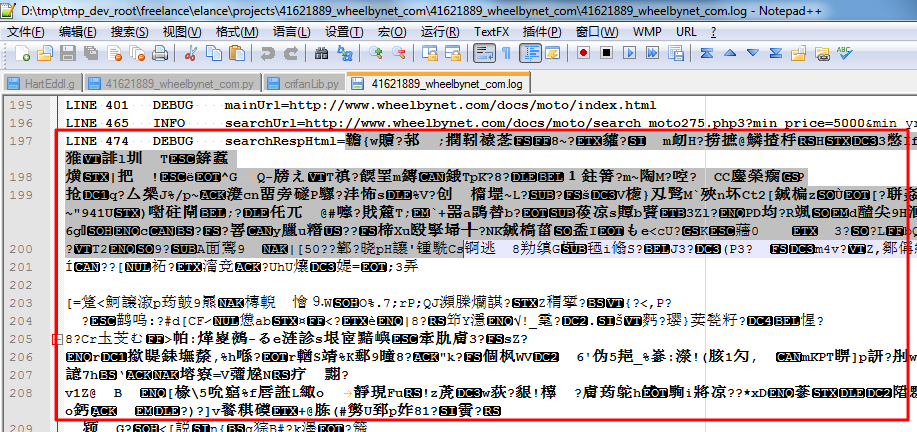
Task: Click the Redo arrow icon
Action: pyautogui.click(x=290, y=53)
